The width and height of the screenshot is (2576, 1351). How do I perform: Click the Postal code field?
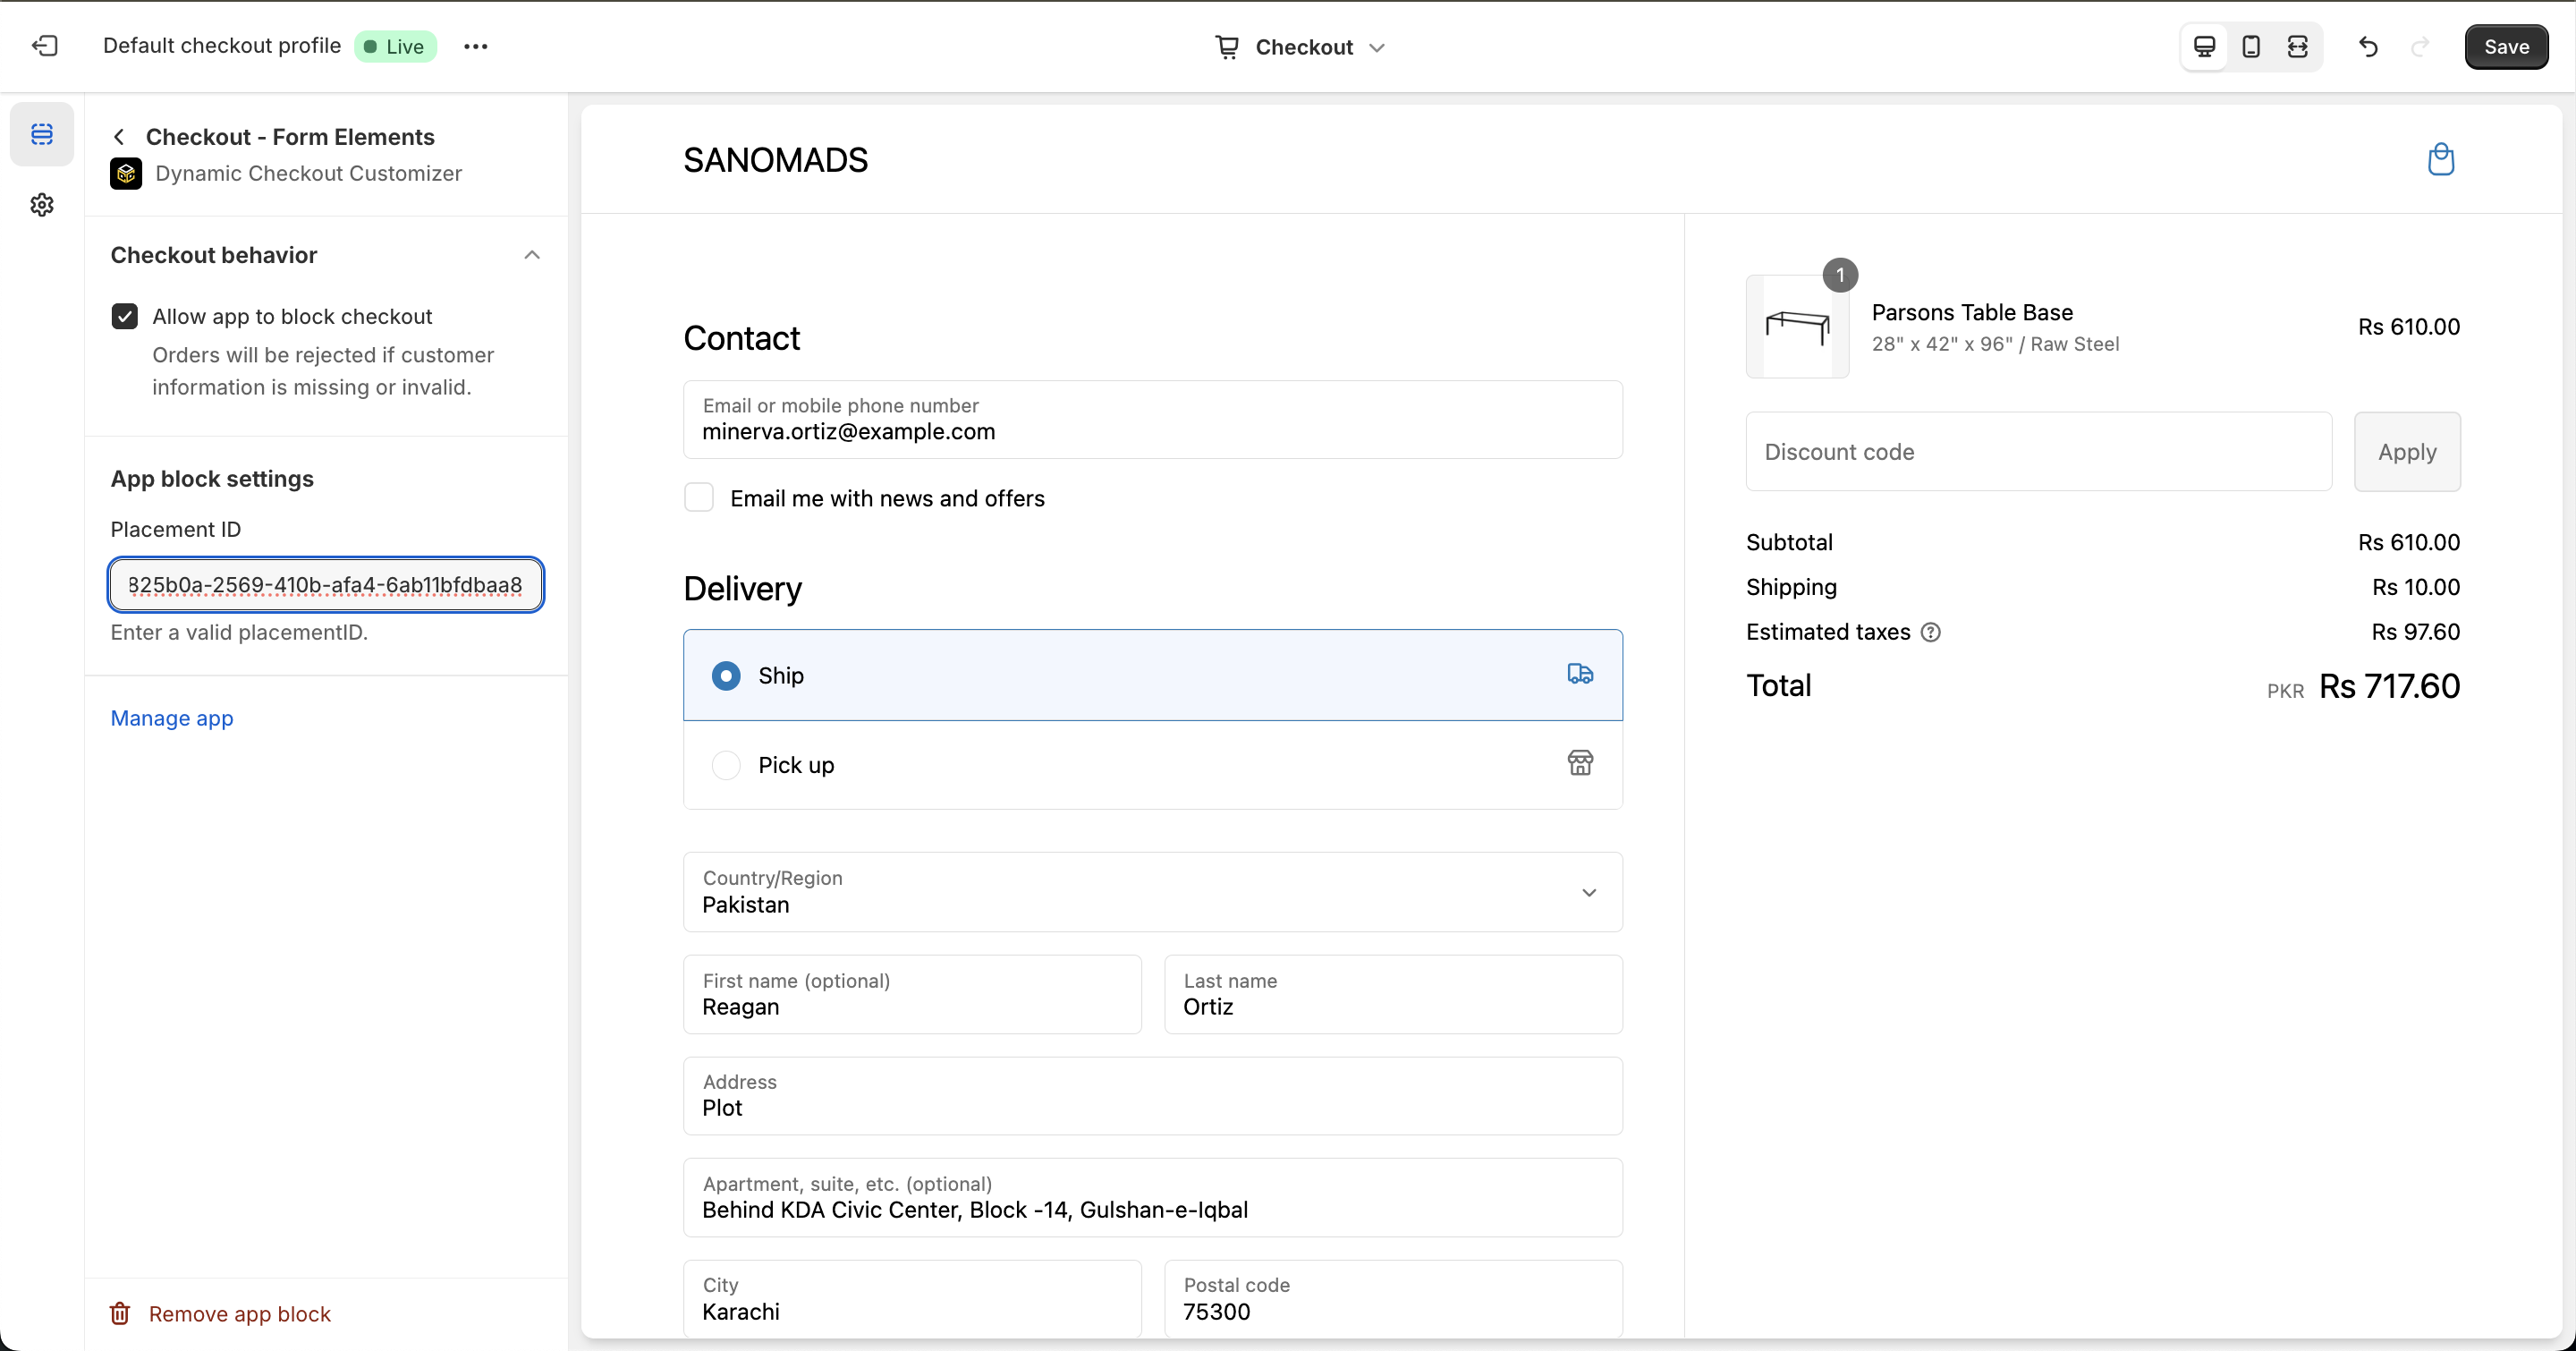click(x=1394, y=1300)
